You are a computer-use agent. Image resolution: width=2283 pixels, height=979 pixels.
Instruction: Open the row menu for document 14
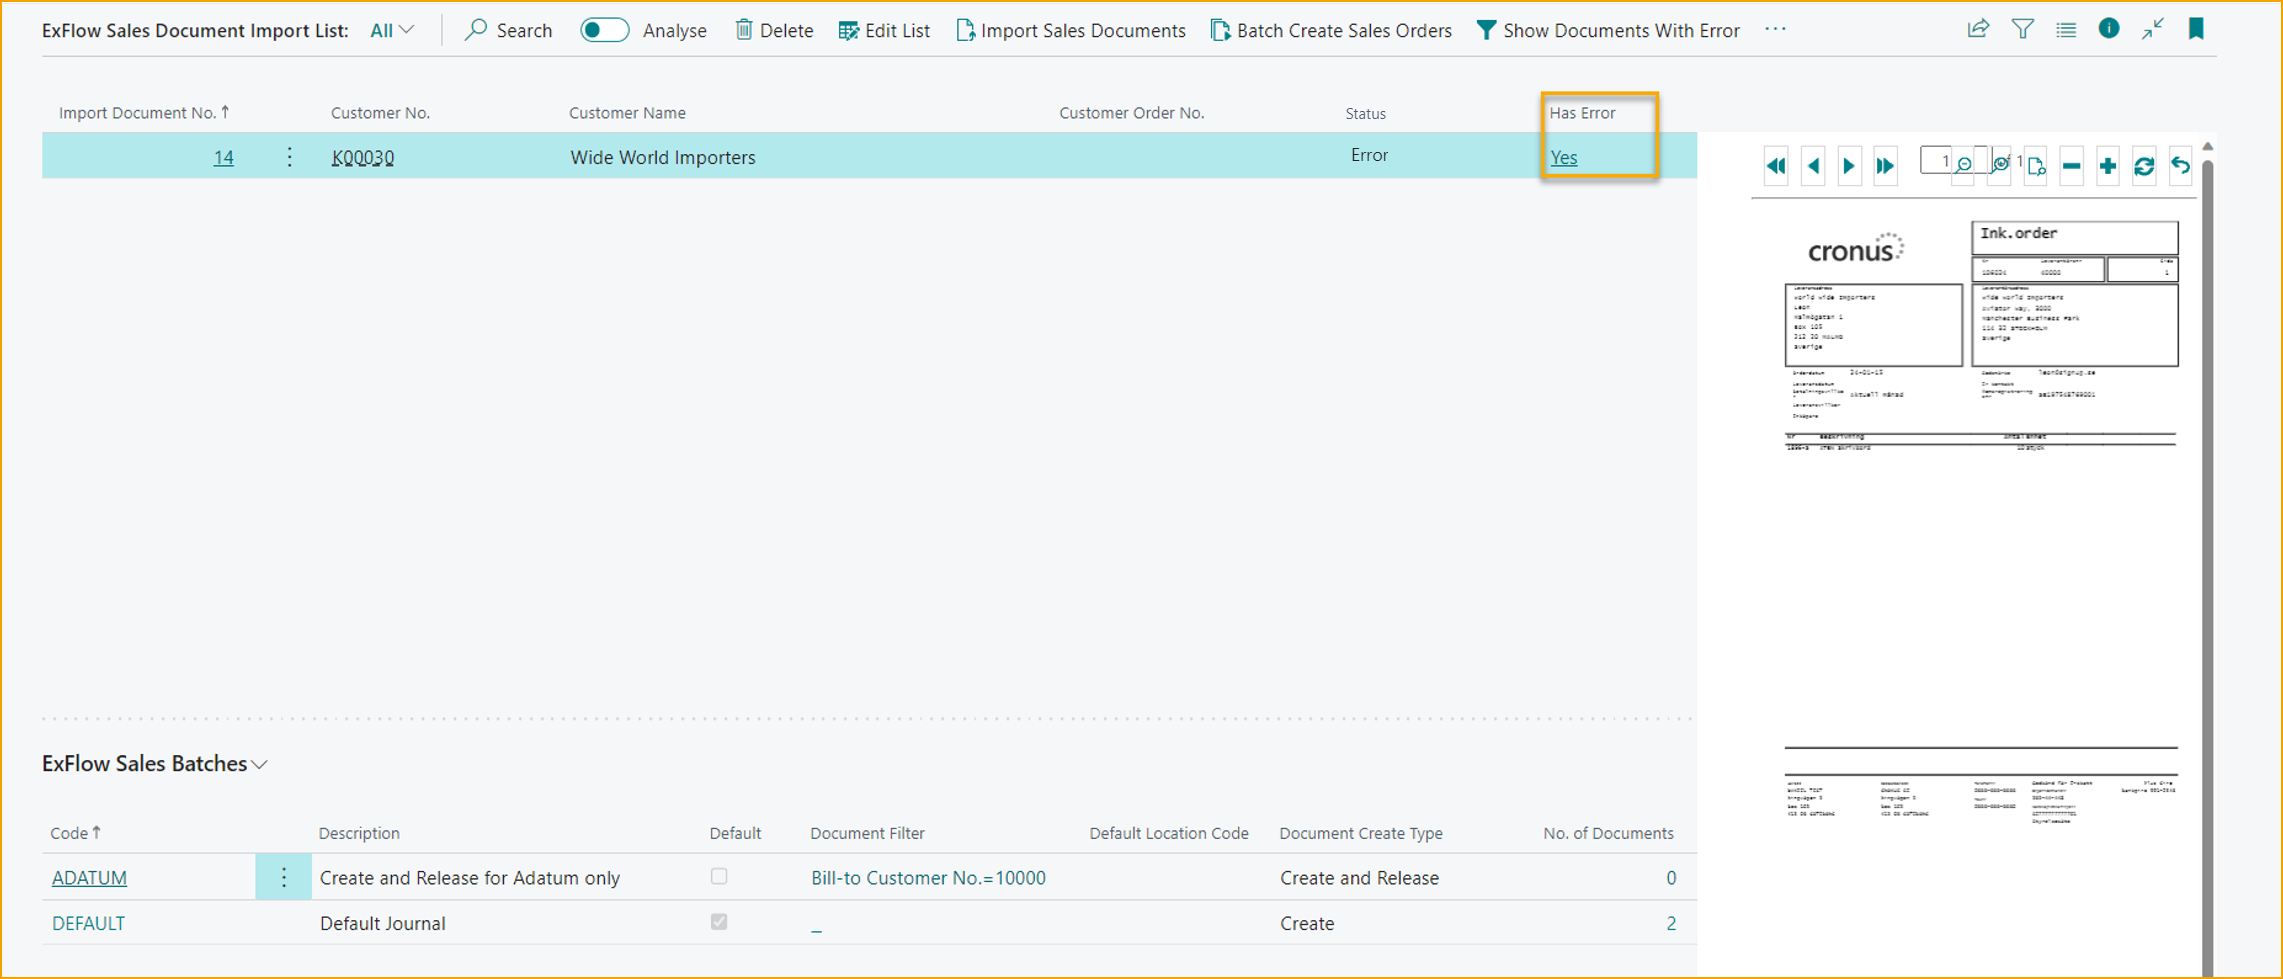click(x=289, y=157)
